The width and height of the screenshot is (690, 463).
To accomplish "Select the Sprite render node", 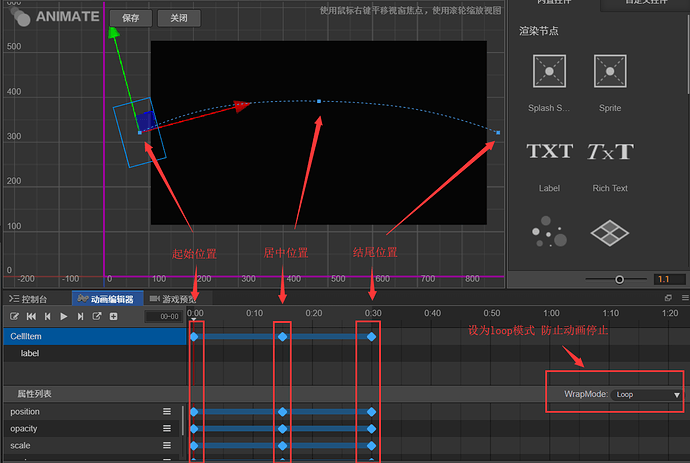I will pyautogui.click(x=610, y=71).
